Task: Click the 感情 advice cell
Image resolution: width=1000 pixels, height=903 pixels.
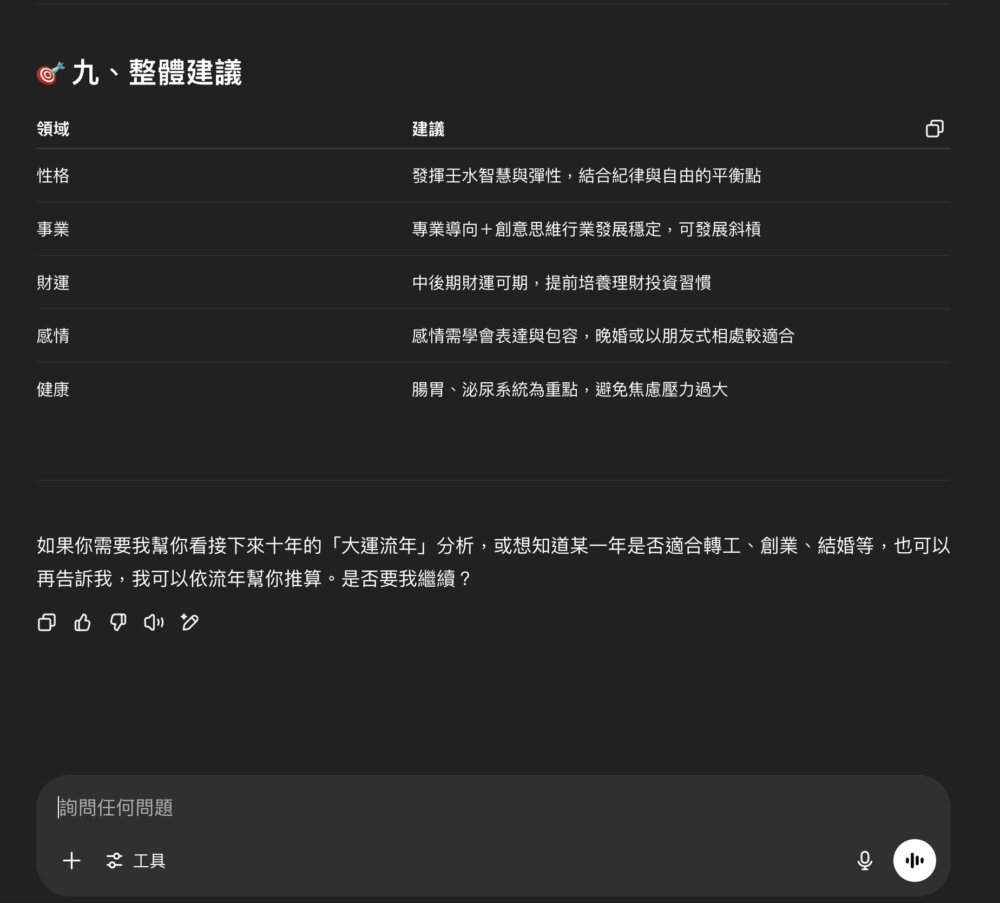Action: click(600, 336)
